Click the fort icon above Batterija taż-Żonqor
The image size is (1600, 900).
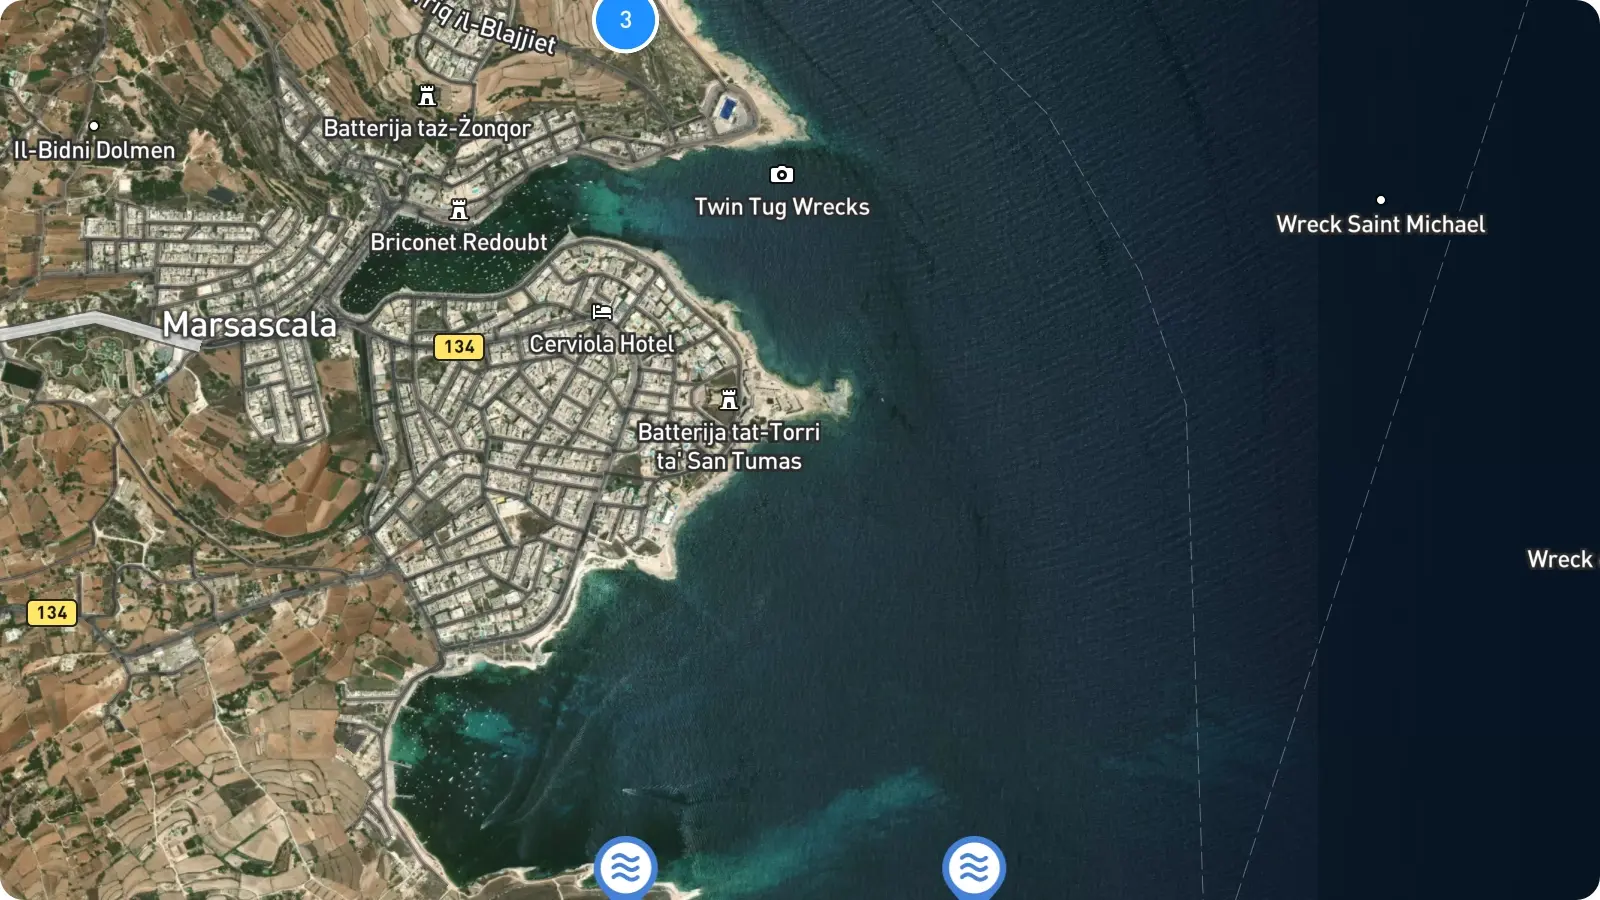click(427, 96)
